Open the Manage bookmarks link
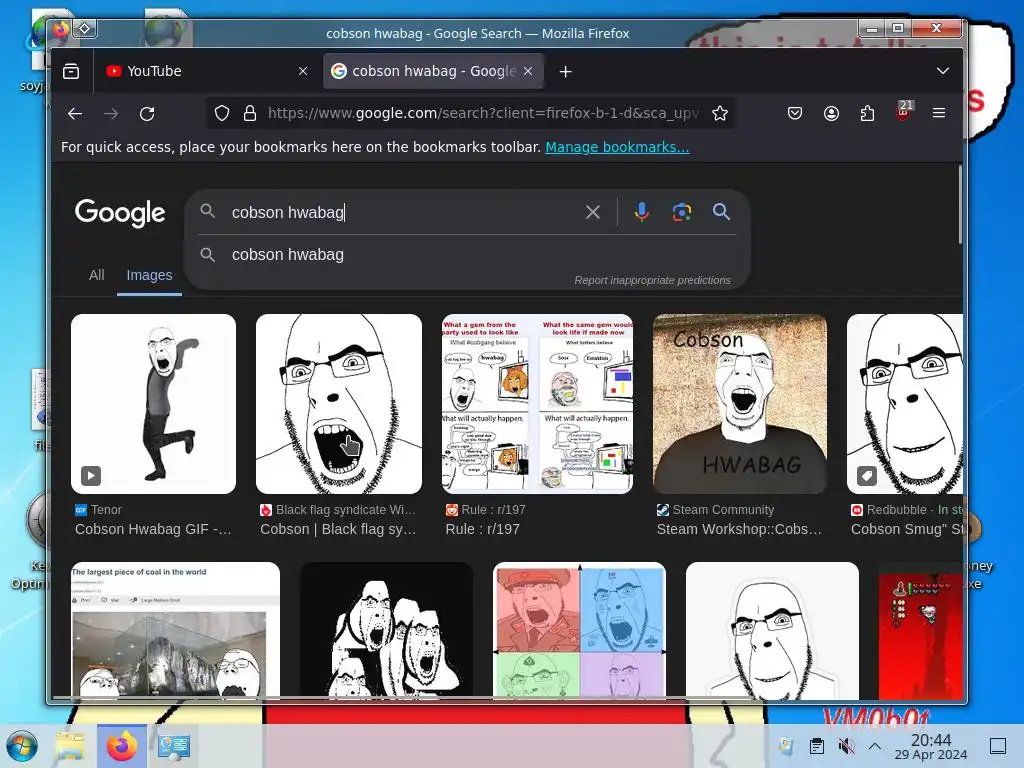The width and height of the screenshot is (1024, 768). [617, 147]
